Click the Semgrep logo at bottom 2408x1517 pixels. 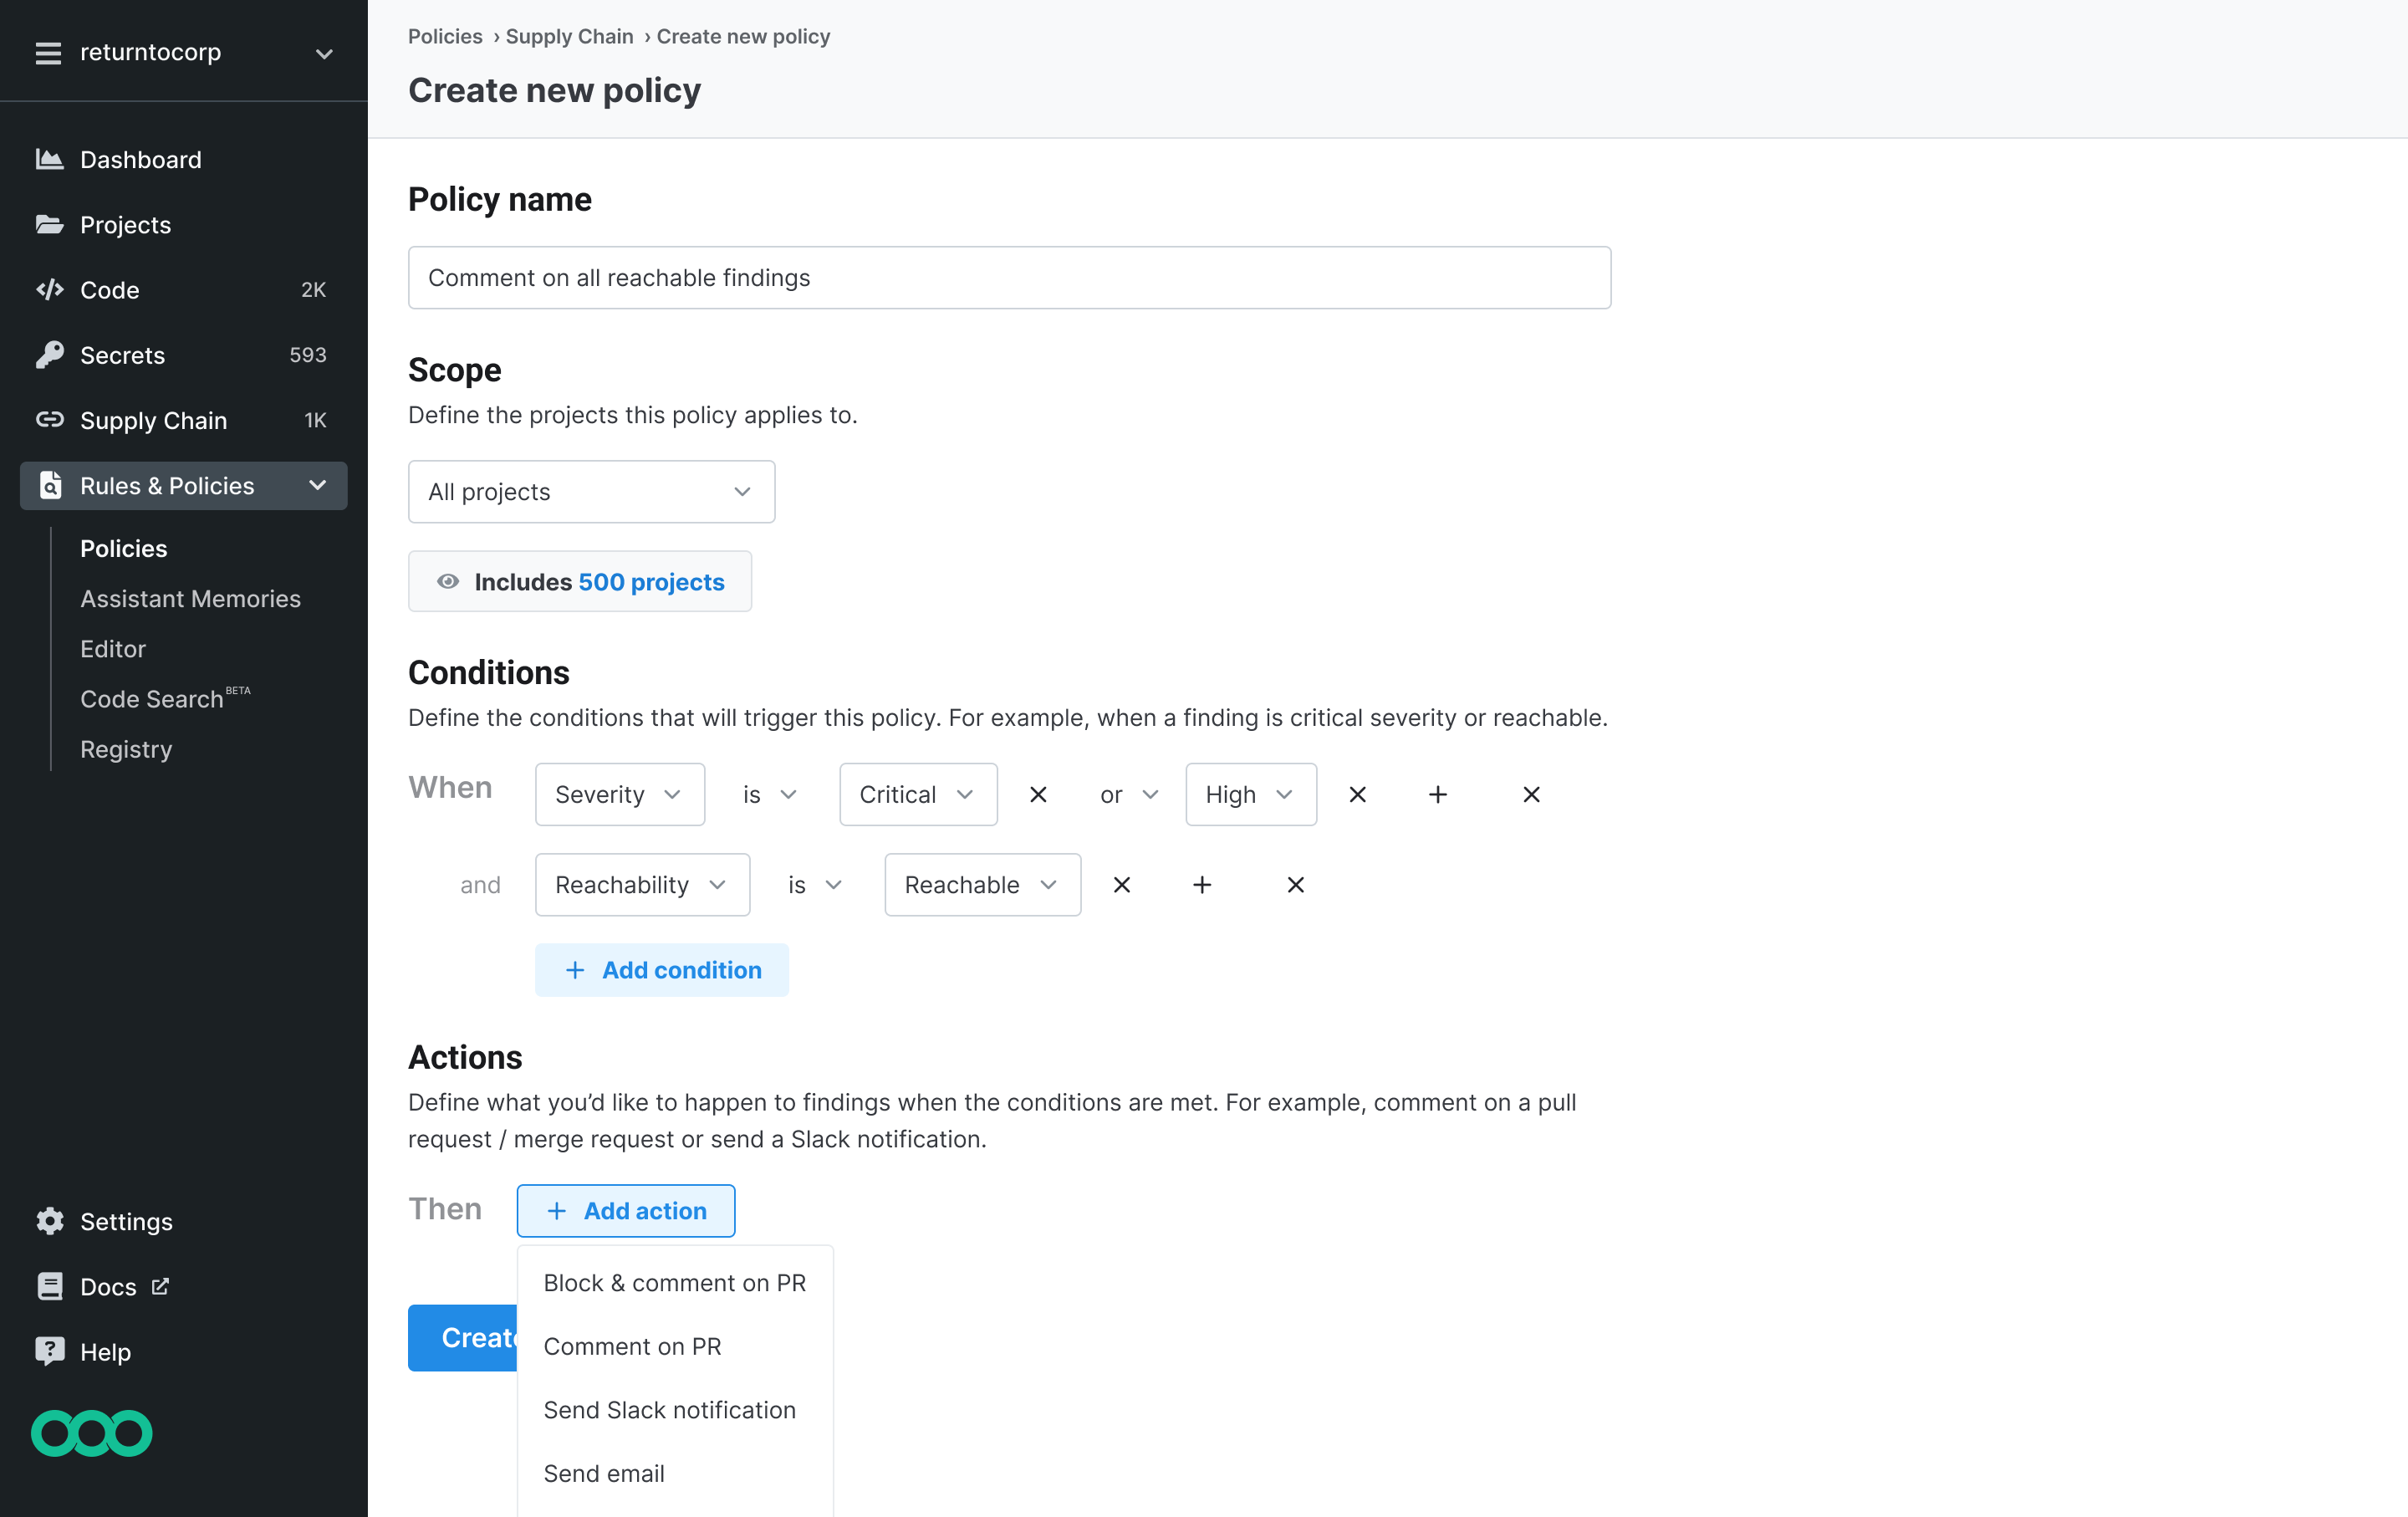[91, 1433]
